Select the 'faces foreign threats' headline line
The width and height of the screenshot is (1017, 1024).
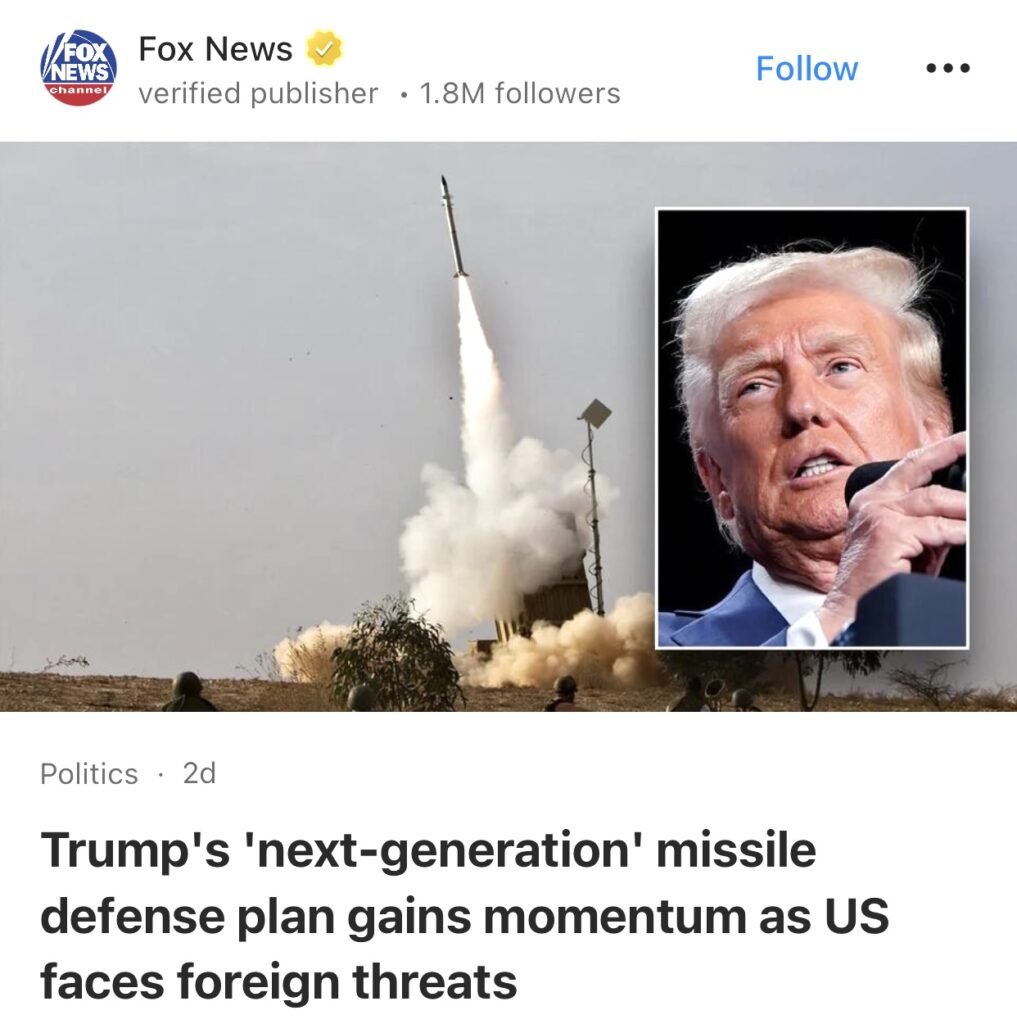278,982
